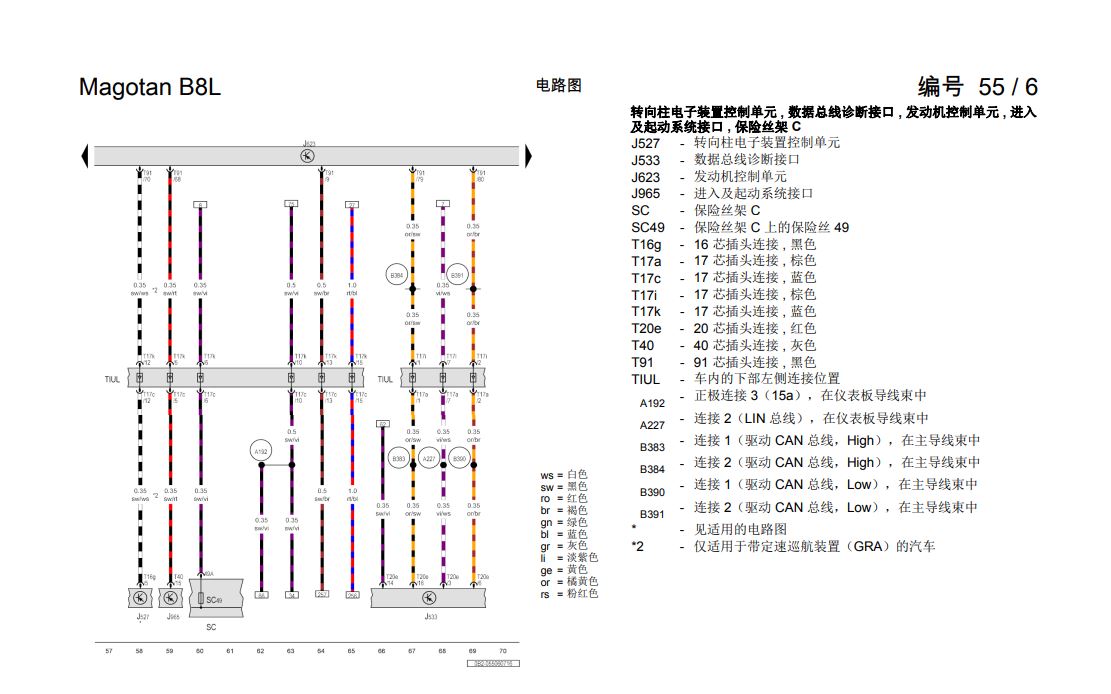
Task: Click track number 66 on the bottom scale
Action: (x=381, y=651)
